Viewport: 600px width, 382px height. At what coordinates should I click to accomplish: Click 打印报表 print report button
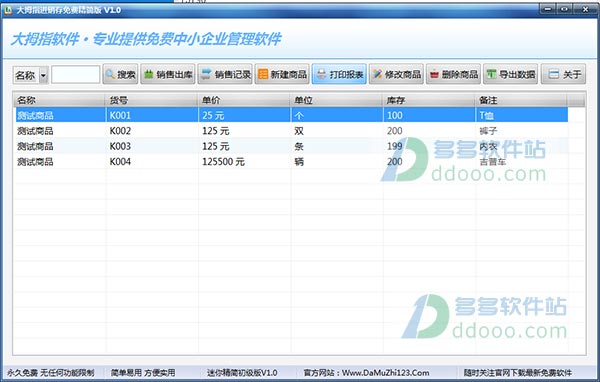pos(339,74)
